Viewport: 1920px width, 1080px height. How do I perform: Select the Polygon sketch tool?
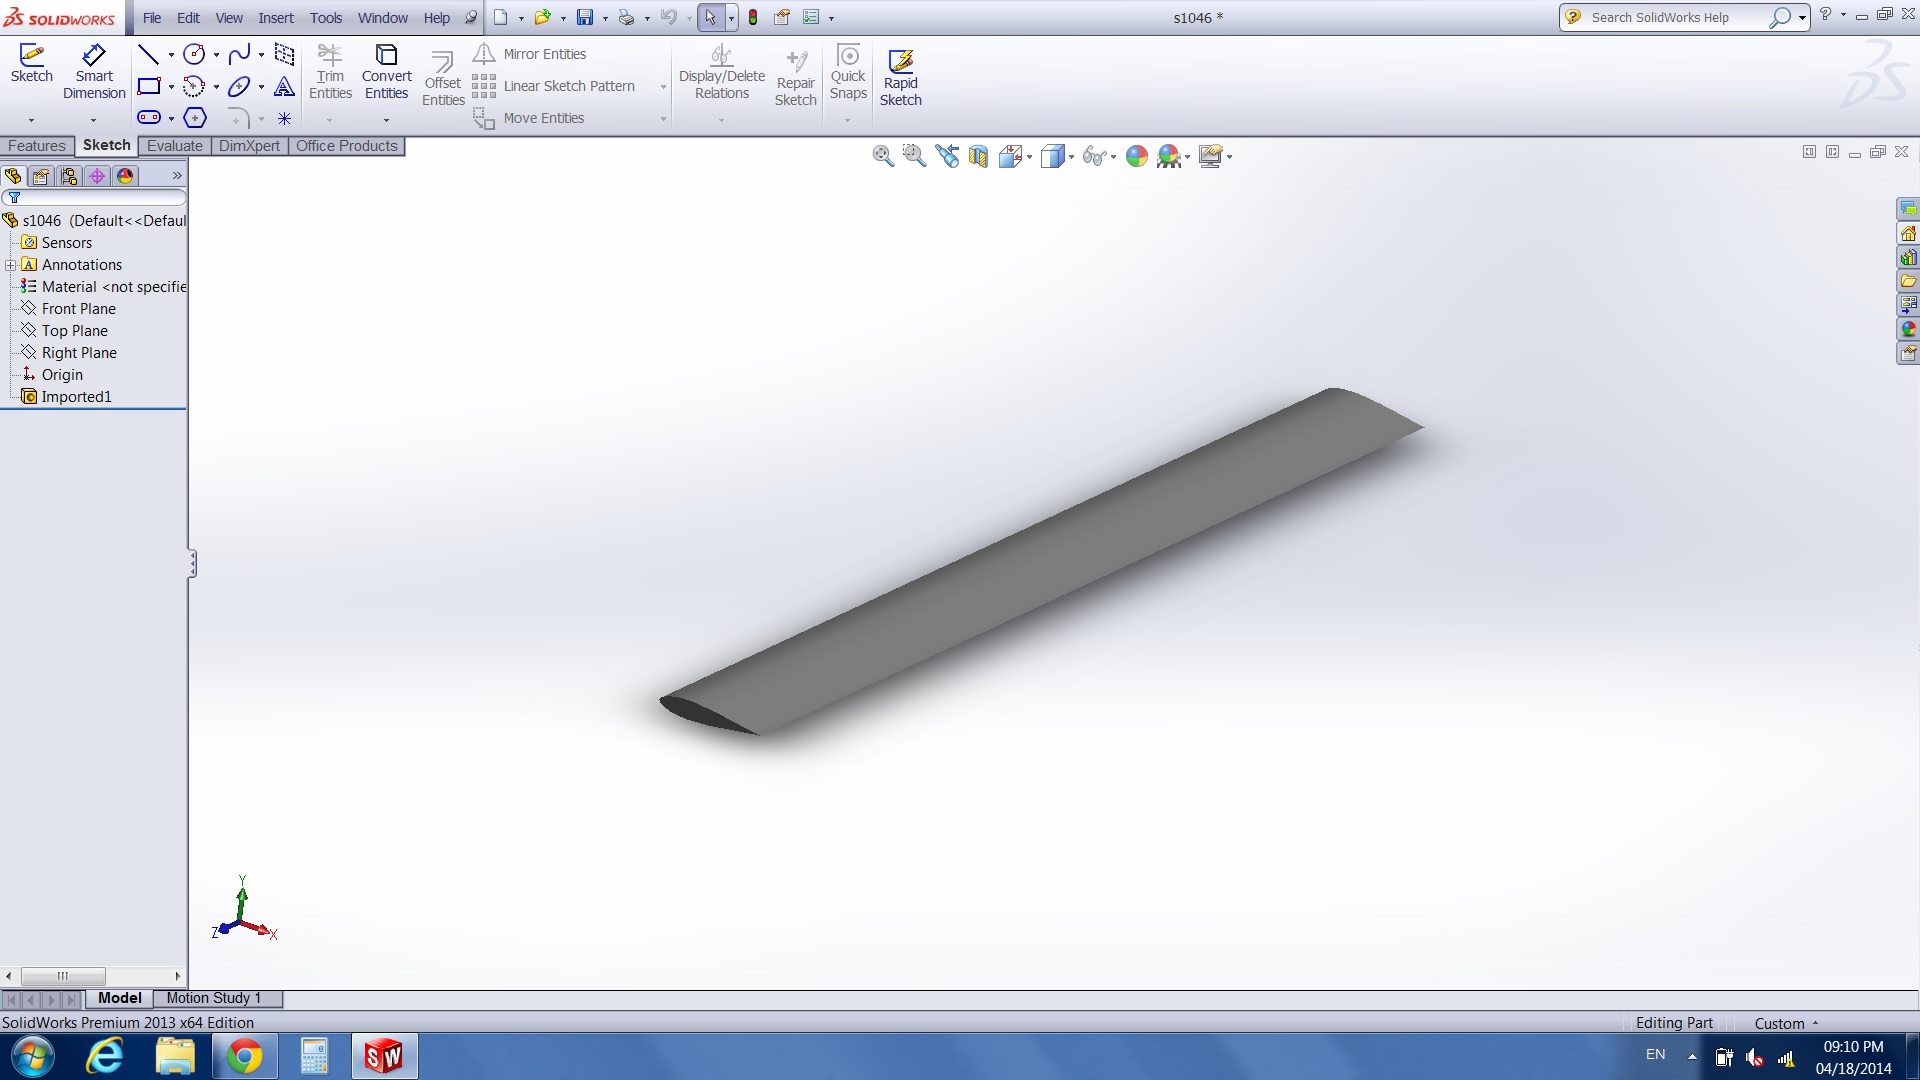coord(195,118)
